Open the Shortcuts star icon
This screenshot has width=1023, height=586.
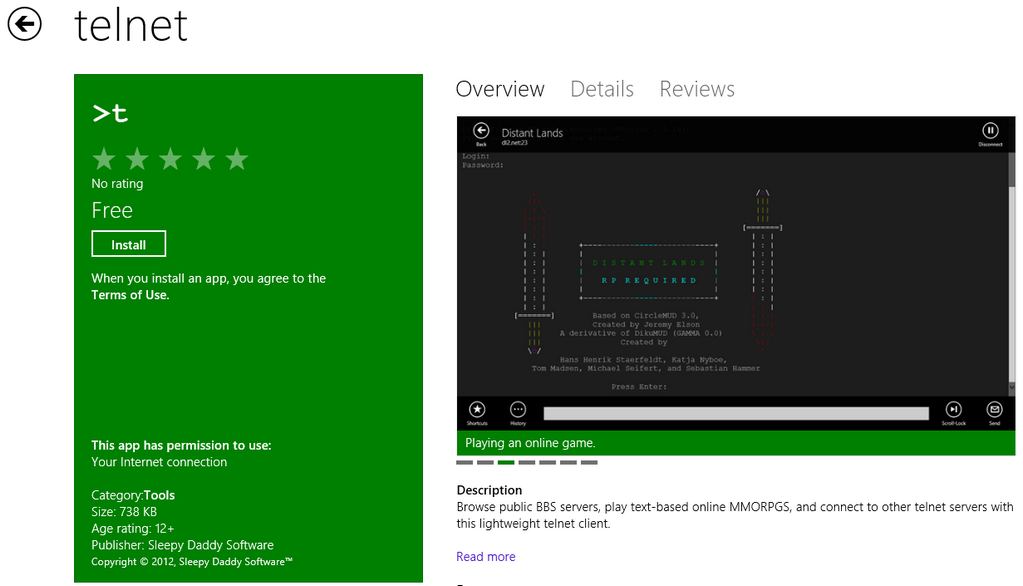coord(477,409)
